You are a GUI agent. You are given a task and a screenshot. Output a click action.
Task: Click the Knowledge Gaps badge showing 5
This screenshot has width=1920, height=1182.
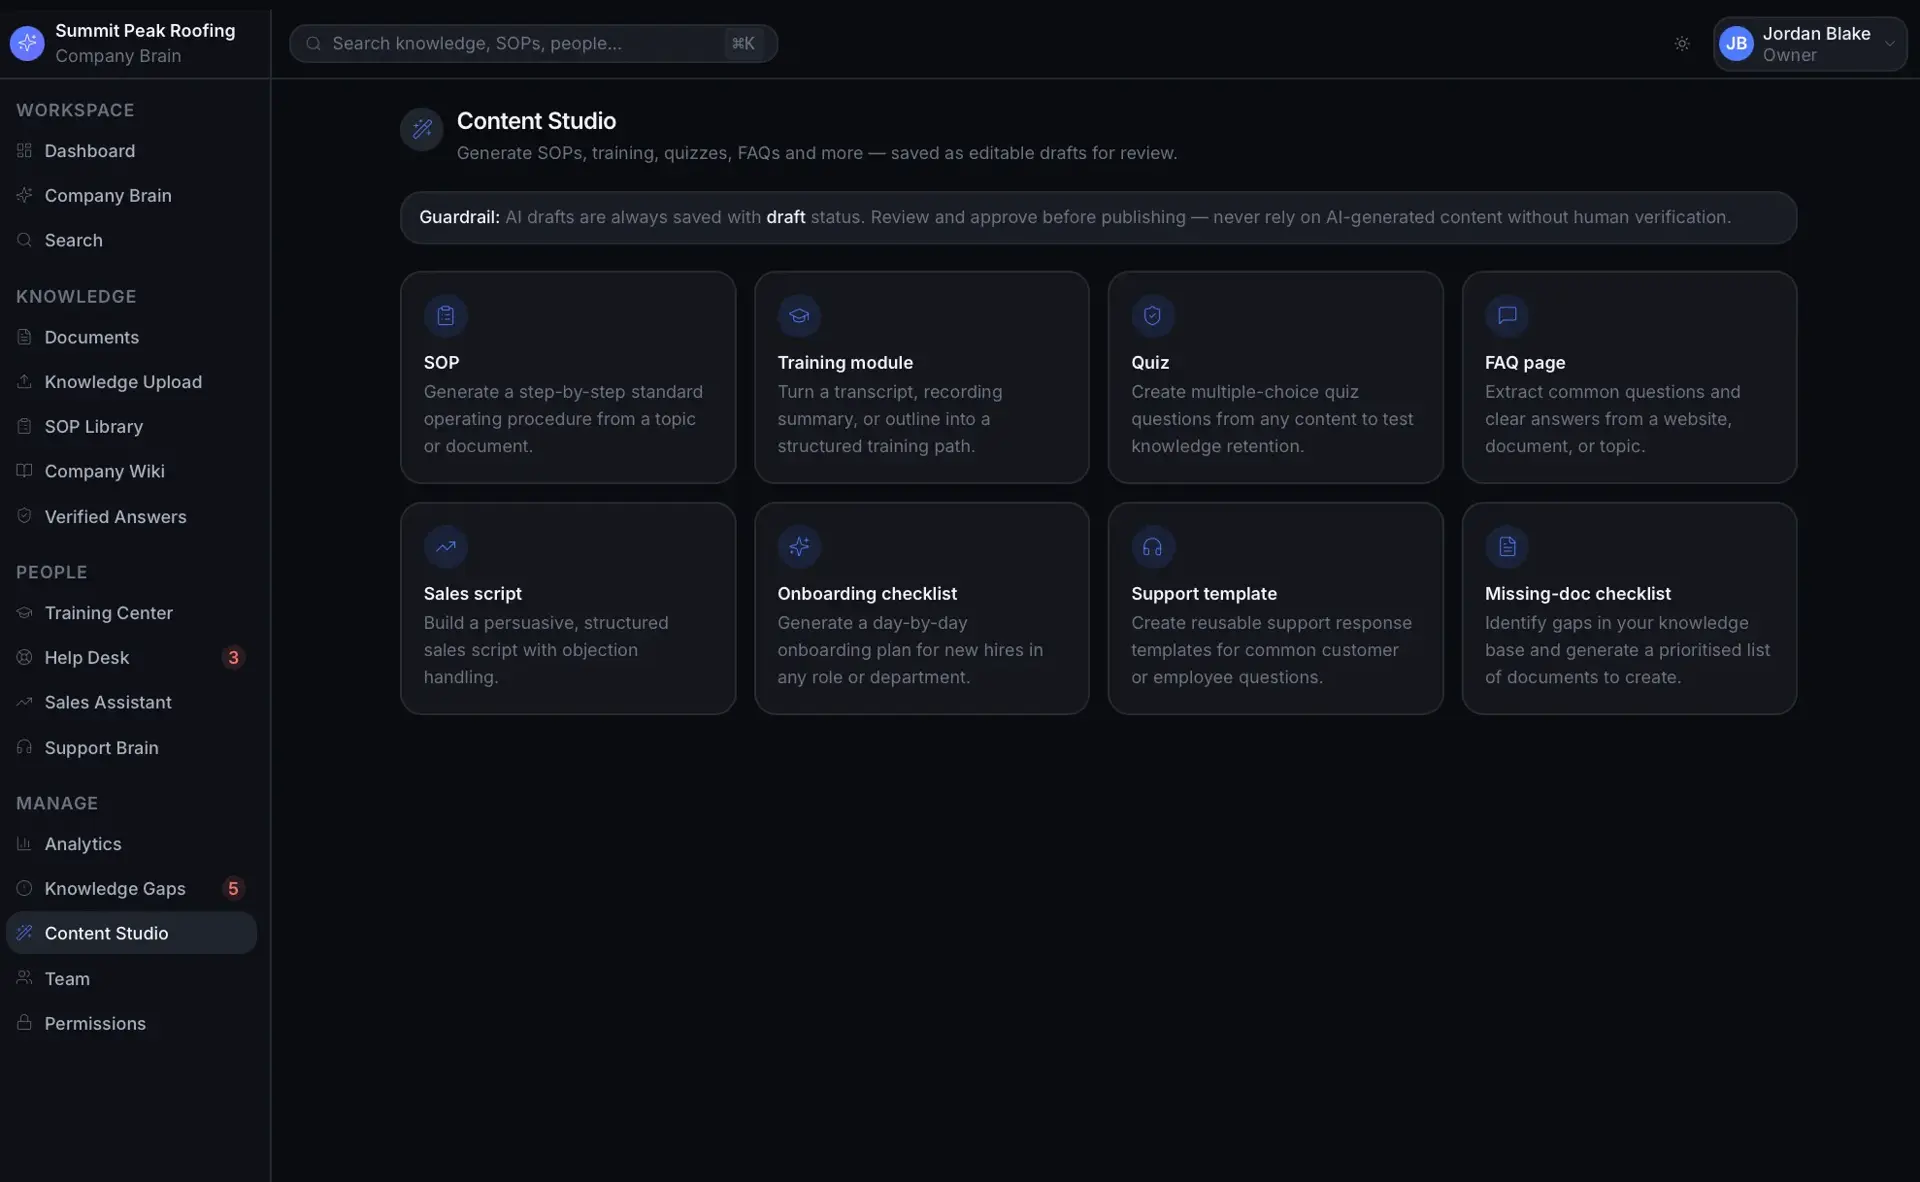[233, 888]
